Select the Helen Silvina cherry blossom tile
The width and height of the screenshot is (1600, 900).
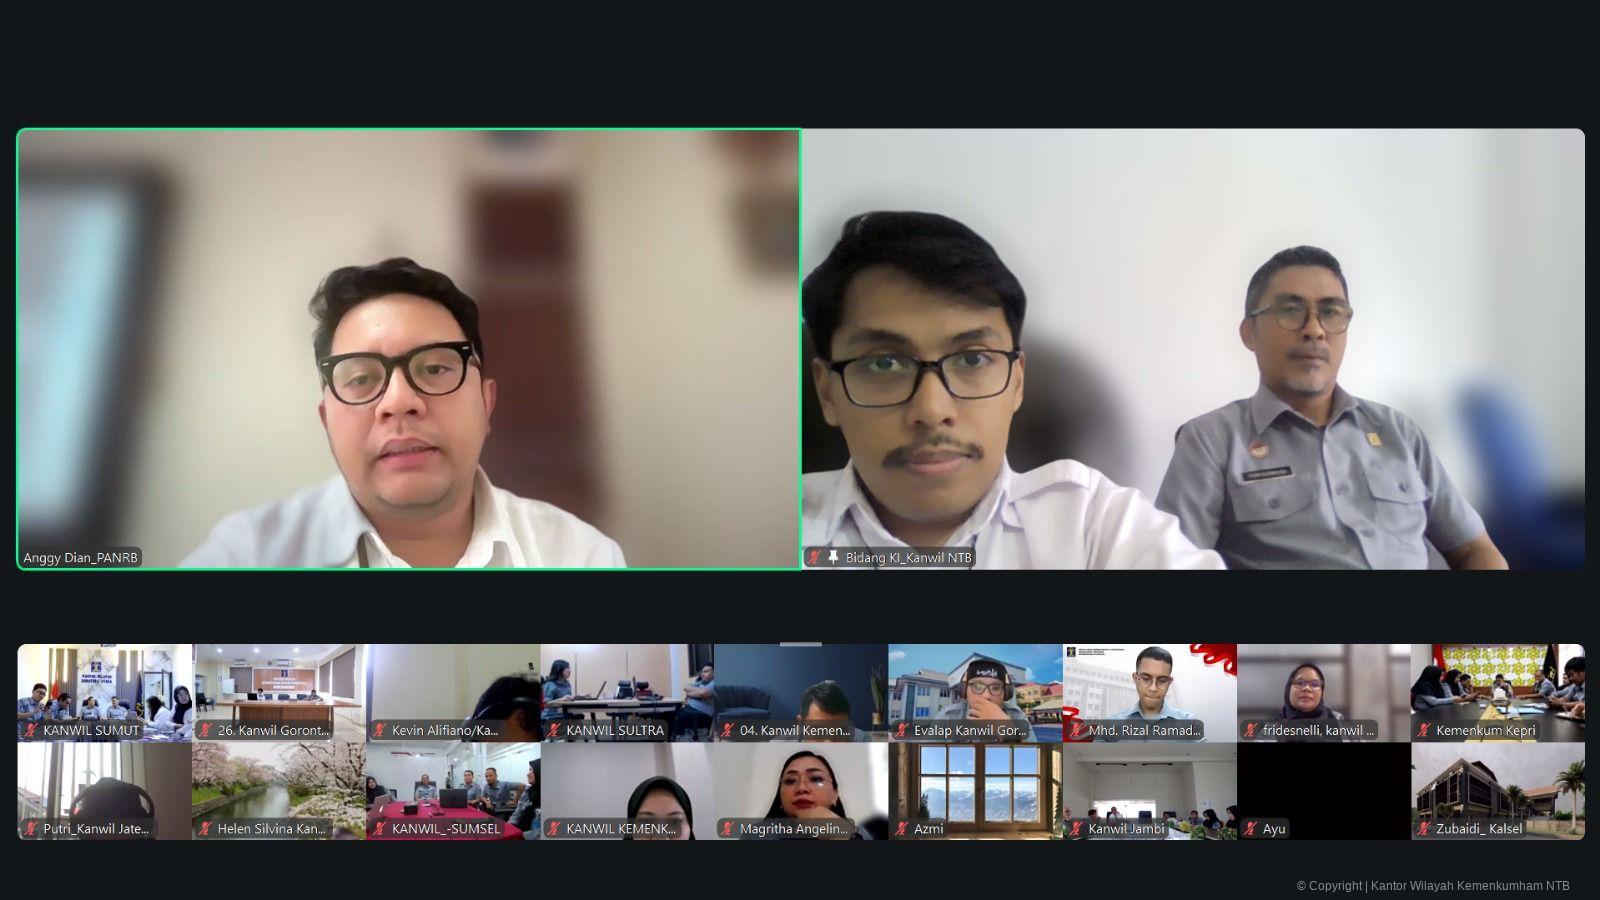click(x=279, y=790)
